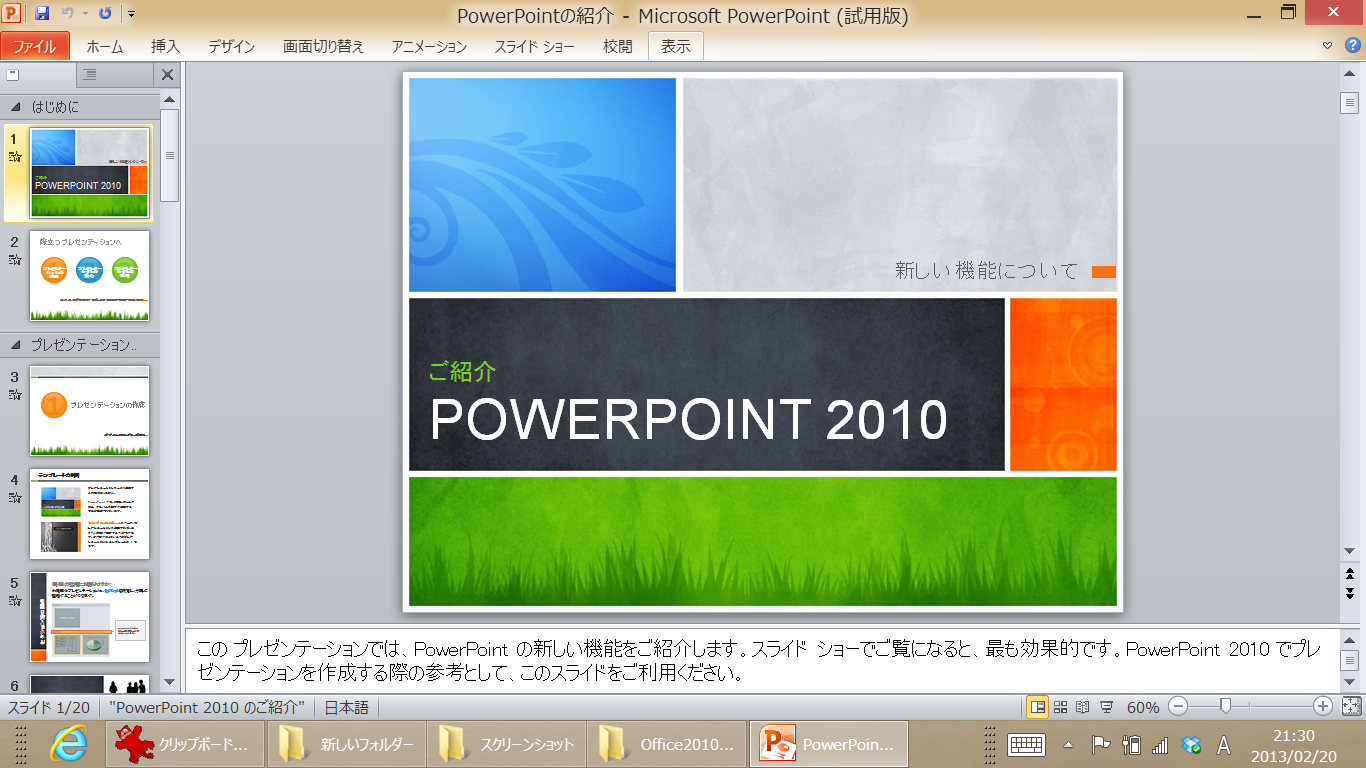Click the thumbnail pane scroll-up arrow

coord(169,99)
